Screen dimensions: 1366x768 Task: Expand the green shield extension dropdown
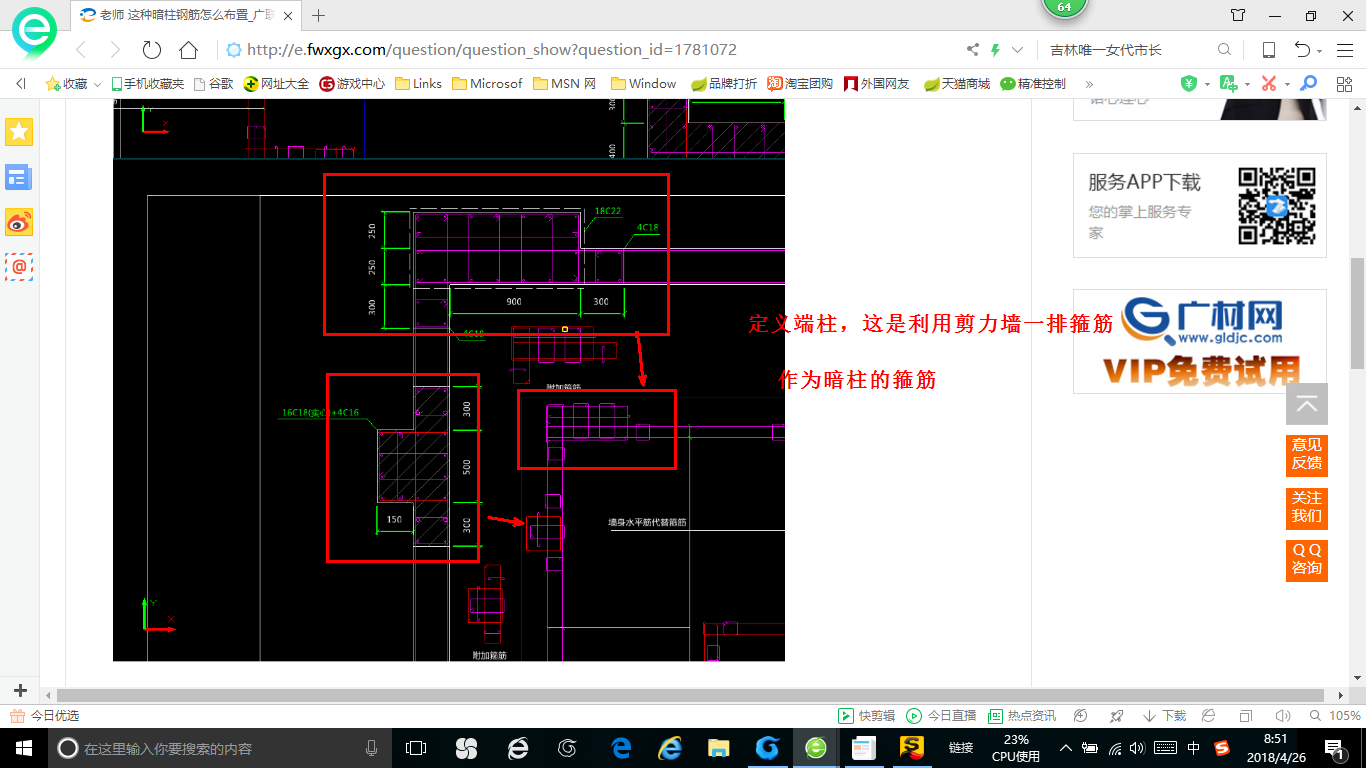[1207, 85]
